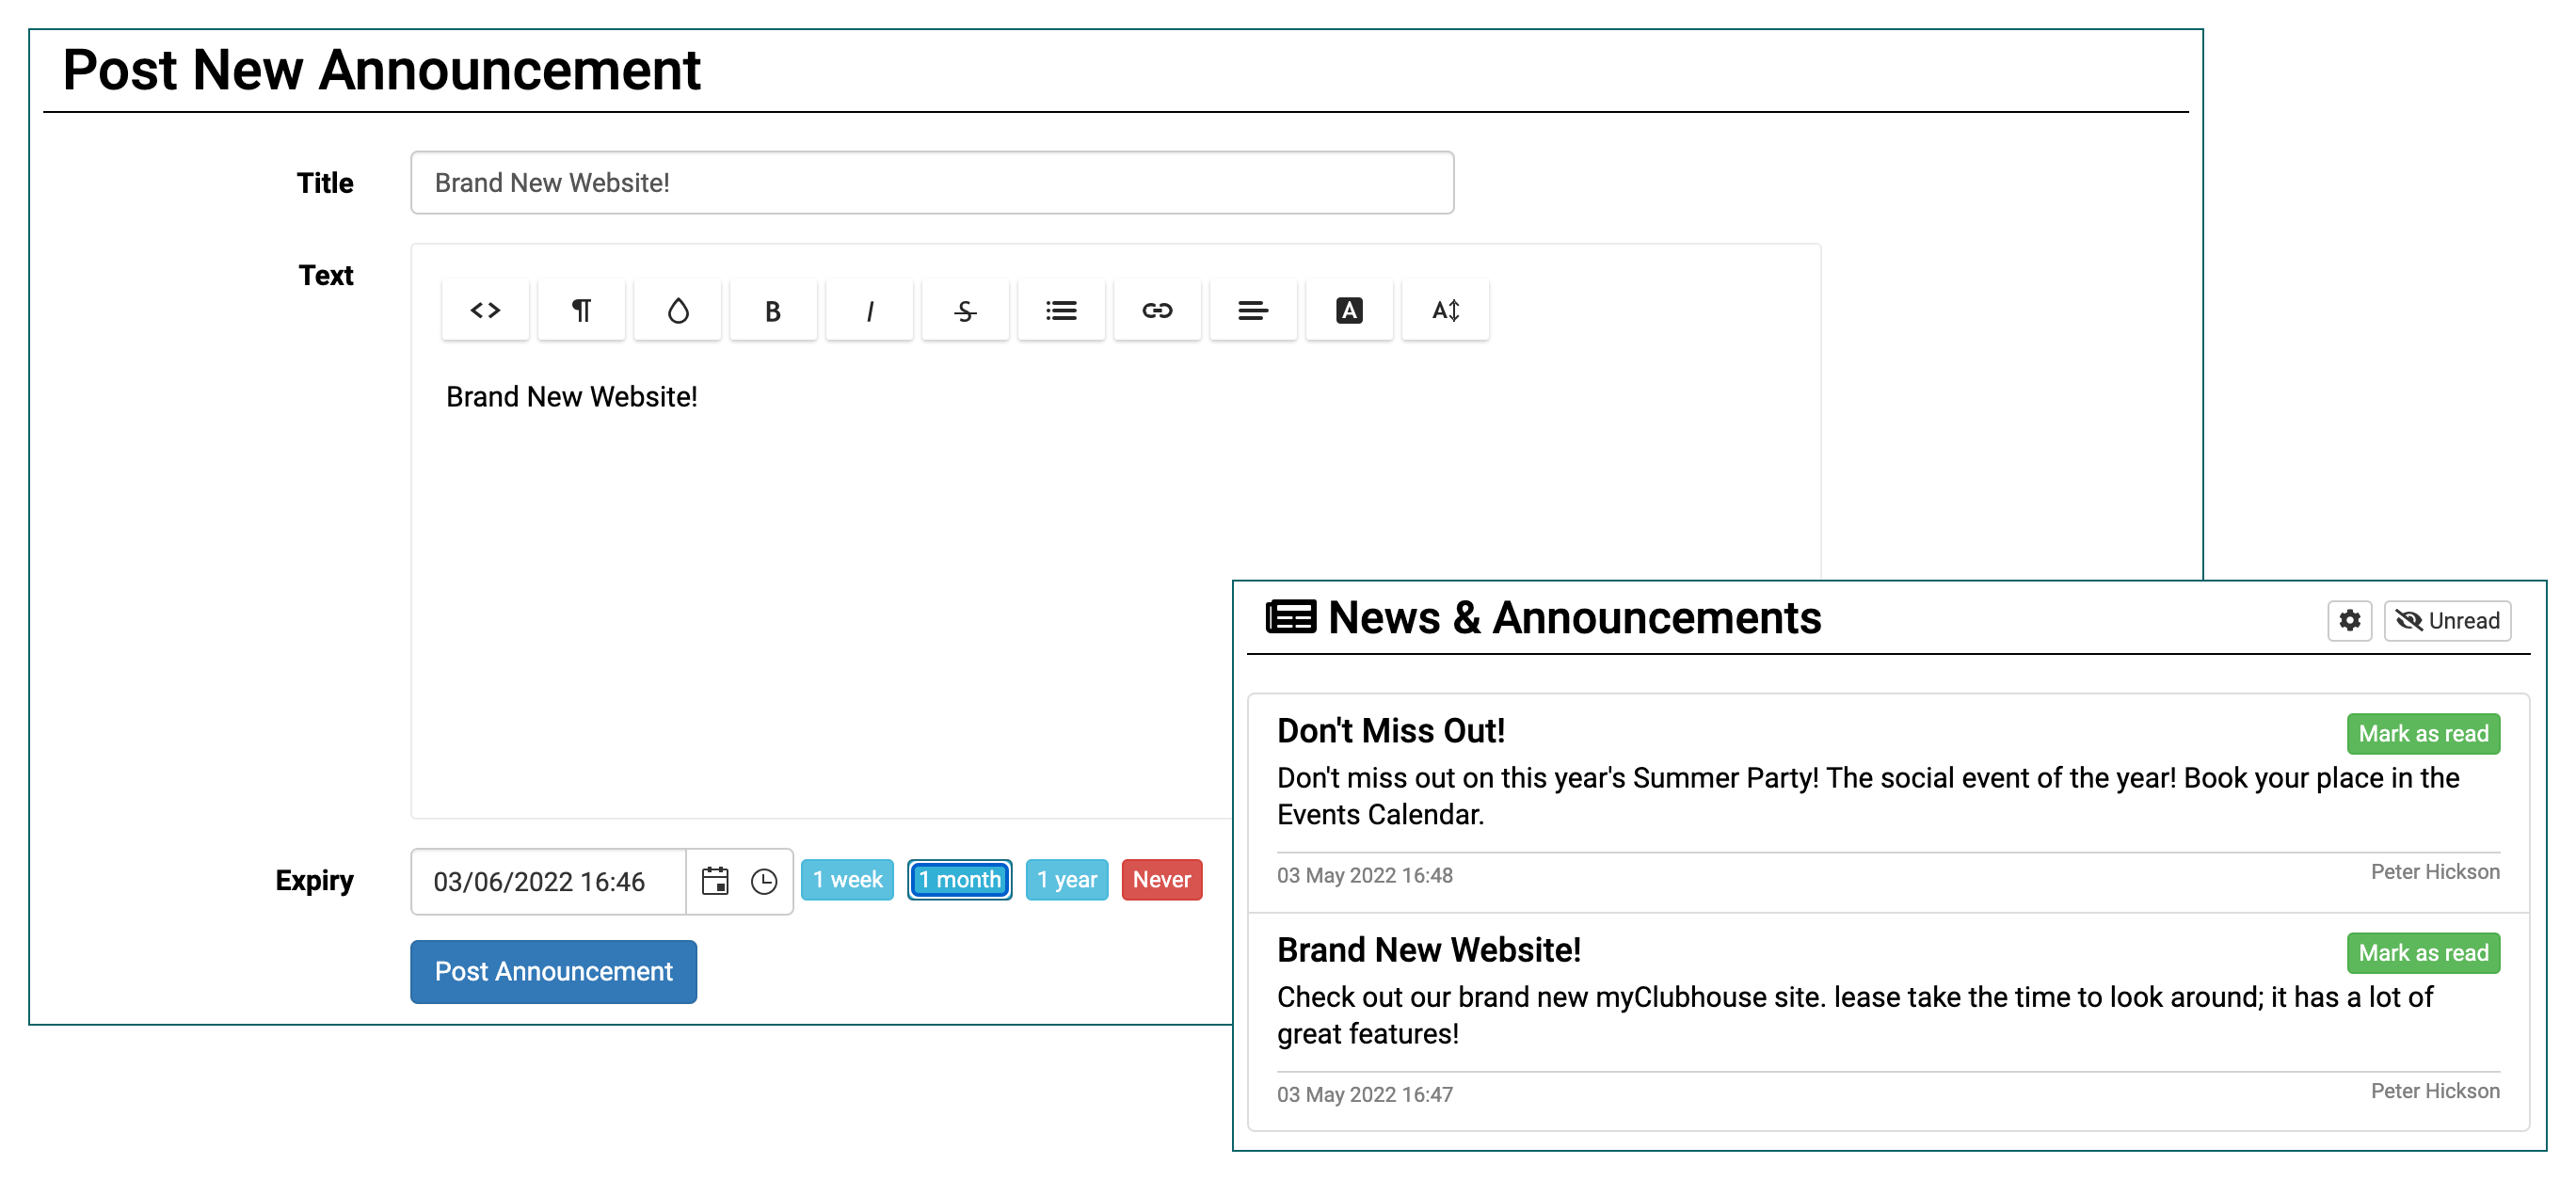
Task: Set expiry to 1 week
Action: pyautogui.click(x=847, y=880)
